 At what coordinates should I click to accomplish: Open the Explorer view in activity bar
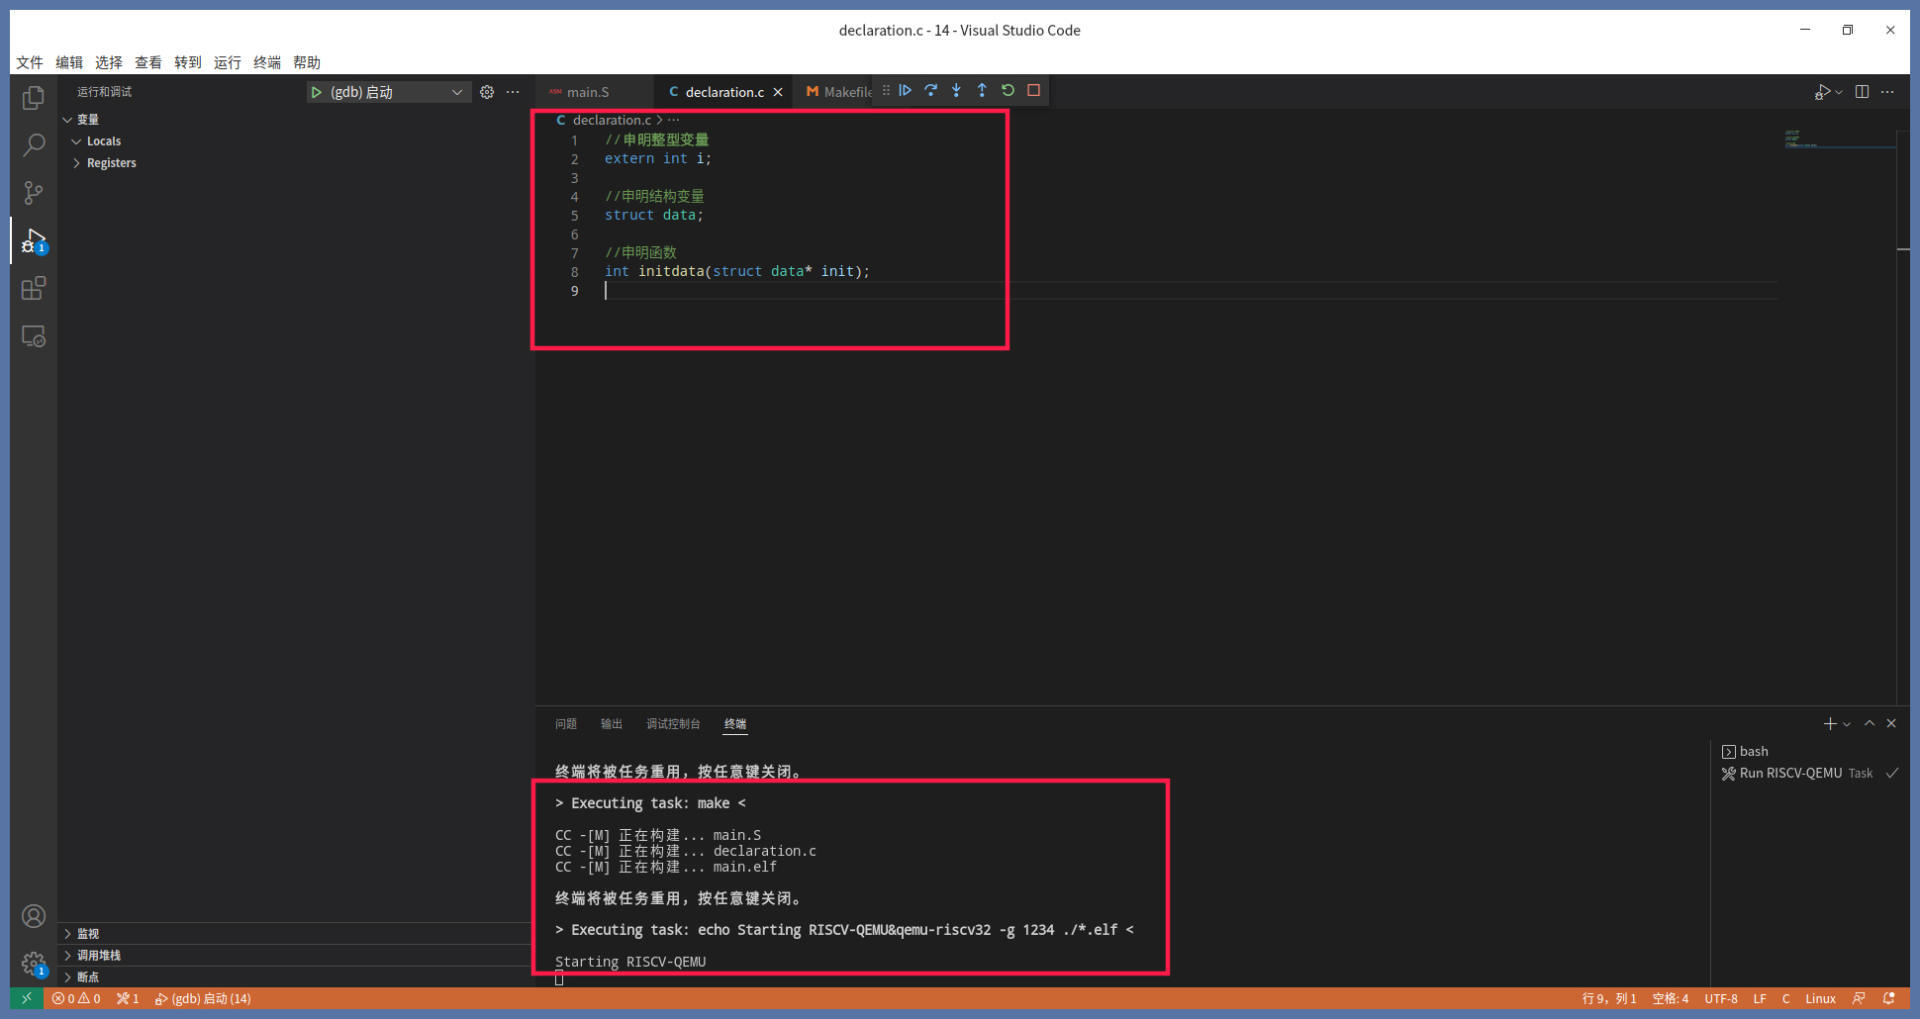click(x=33, y=98)
